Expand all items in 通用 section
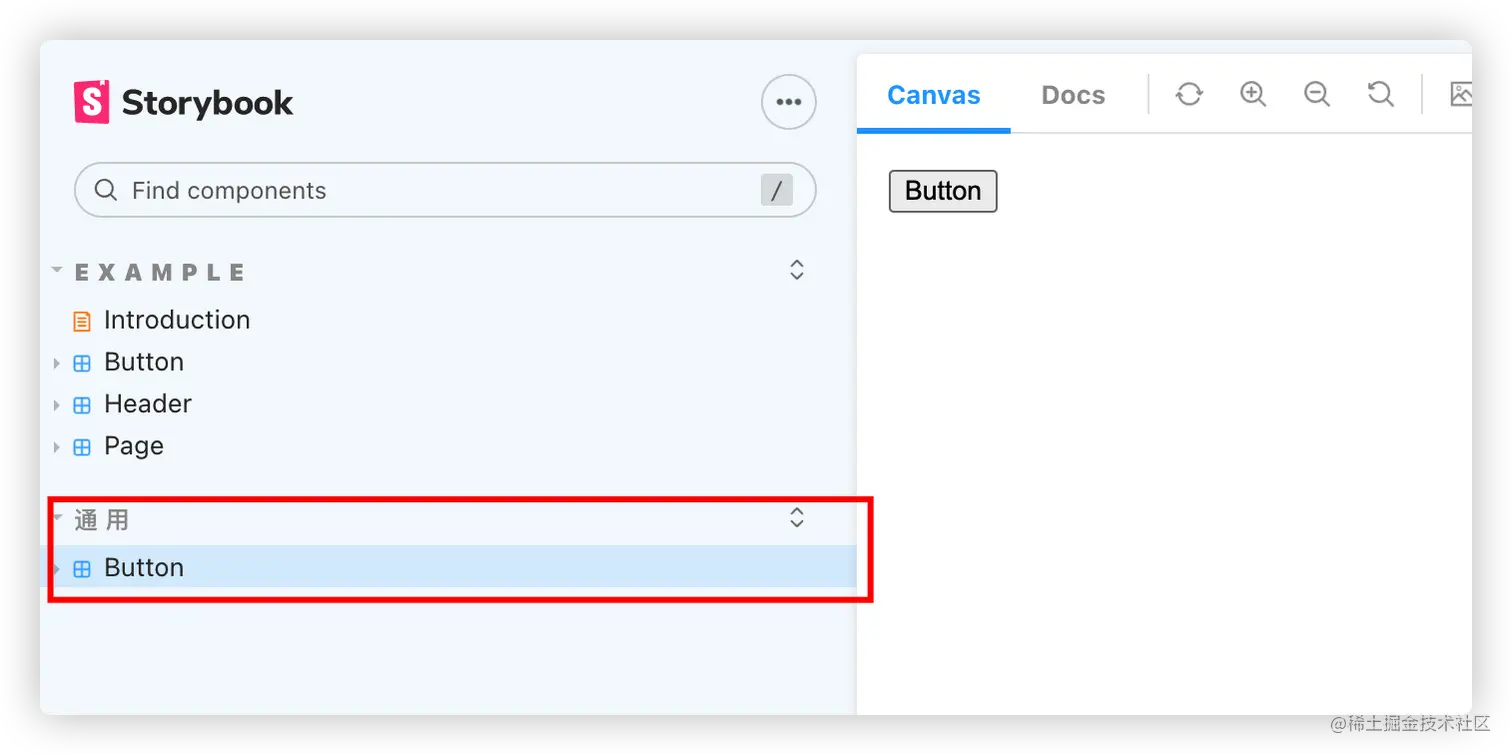 tap(797, 517)
